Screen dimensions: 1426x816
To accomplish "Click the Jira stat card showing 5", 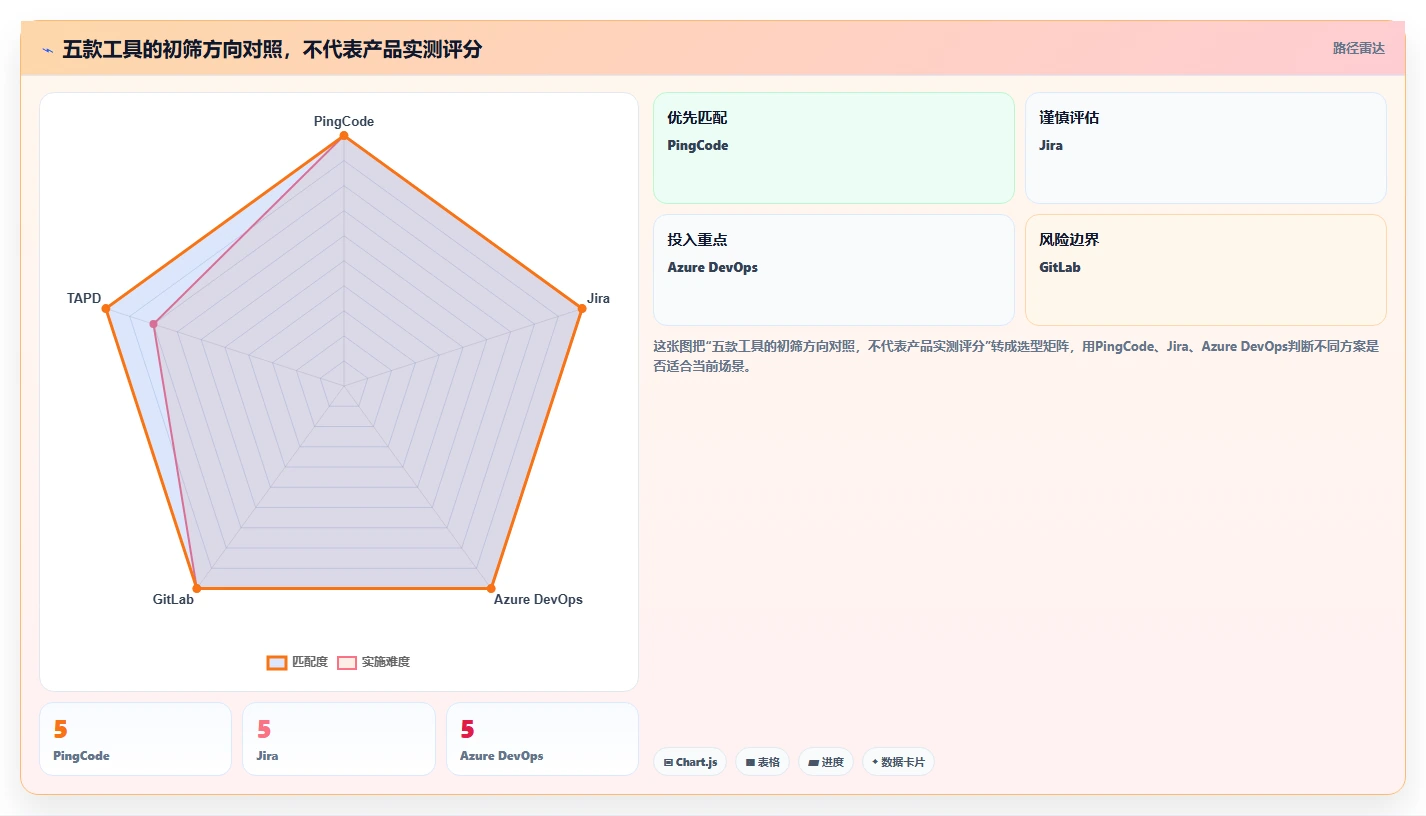I will coord(339,739).
